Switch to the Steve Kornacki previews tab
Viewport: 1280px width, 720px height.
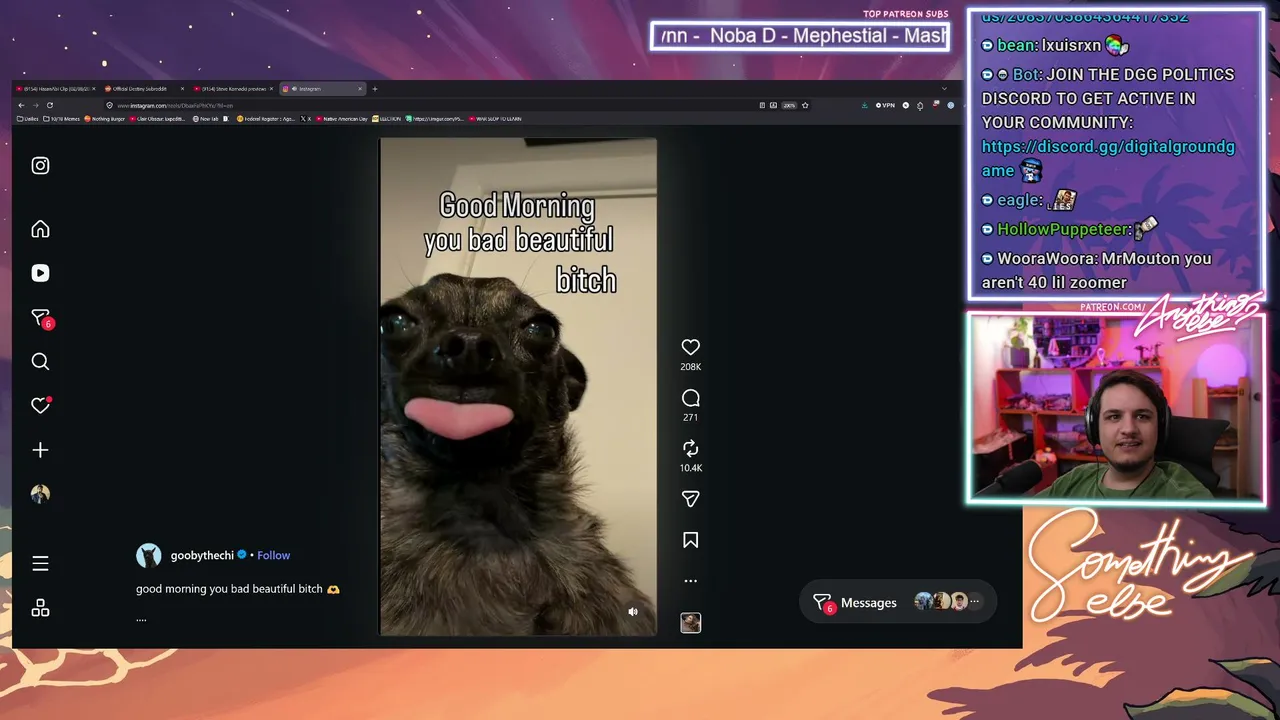coord(235,89)
